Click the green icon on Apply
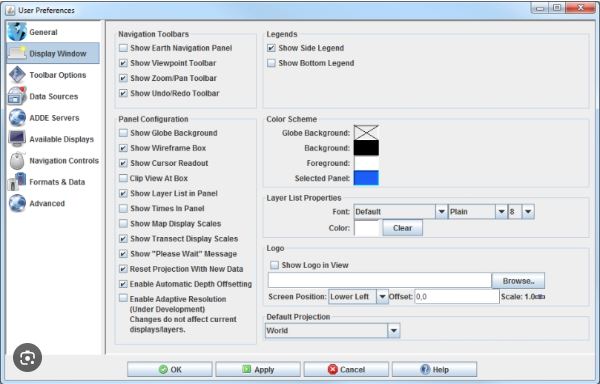This screenshot has width=600, height=384. pos(247,369)
